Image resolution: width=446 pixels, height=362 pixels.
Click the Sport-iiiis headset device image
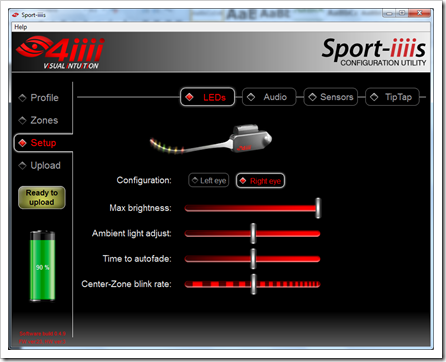click(x=211, y=139)
